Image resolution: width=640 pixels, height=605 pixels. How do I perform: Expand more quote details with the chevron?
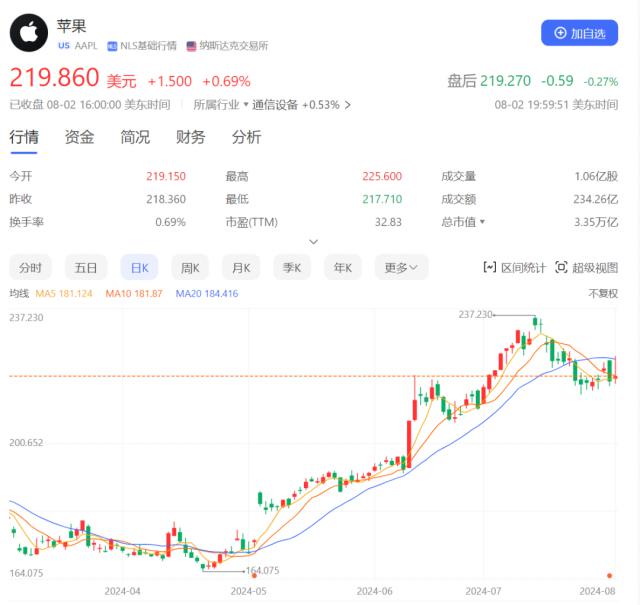pos(313,242)
